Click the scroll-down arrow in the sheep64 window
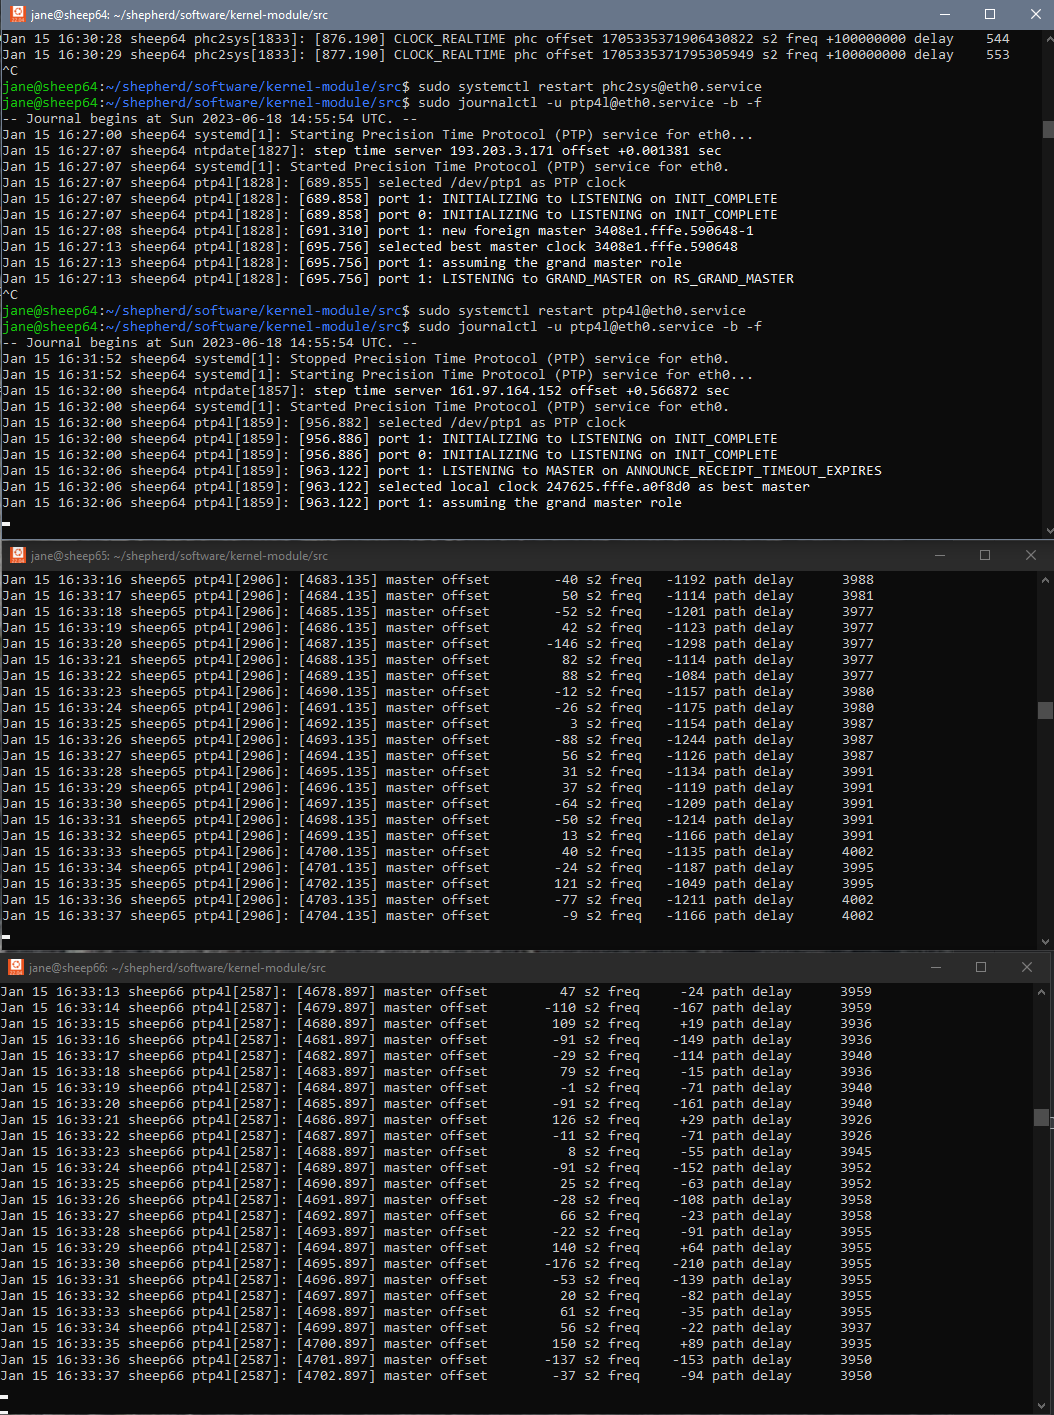The height and width of the screenshot is (1415, 1054). click(x=1047, y=531)
